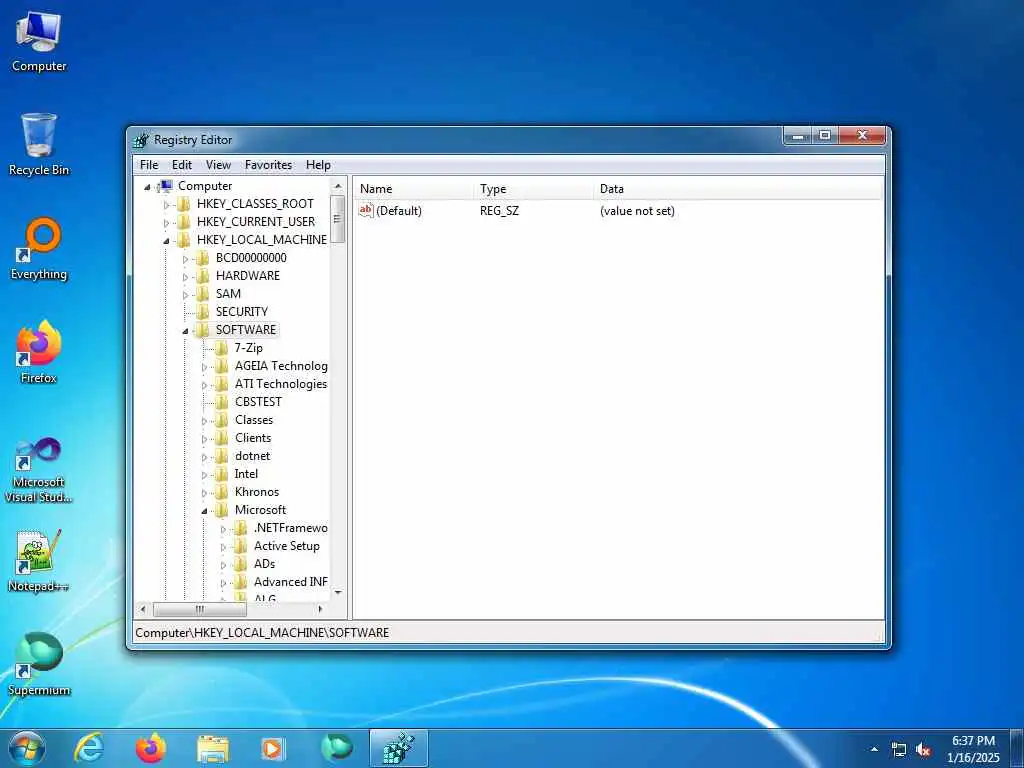Select the Clients key
The image size is (1024, 768).
pos(253,438)
